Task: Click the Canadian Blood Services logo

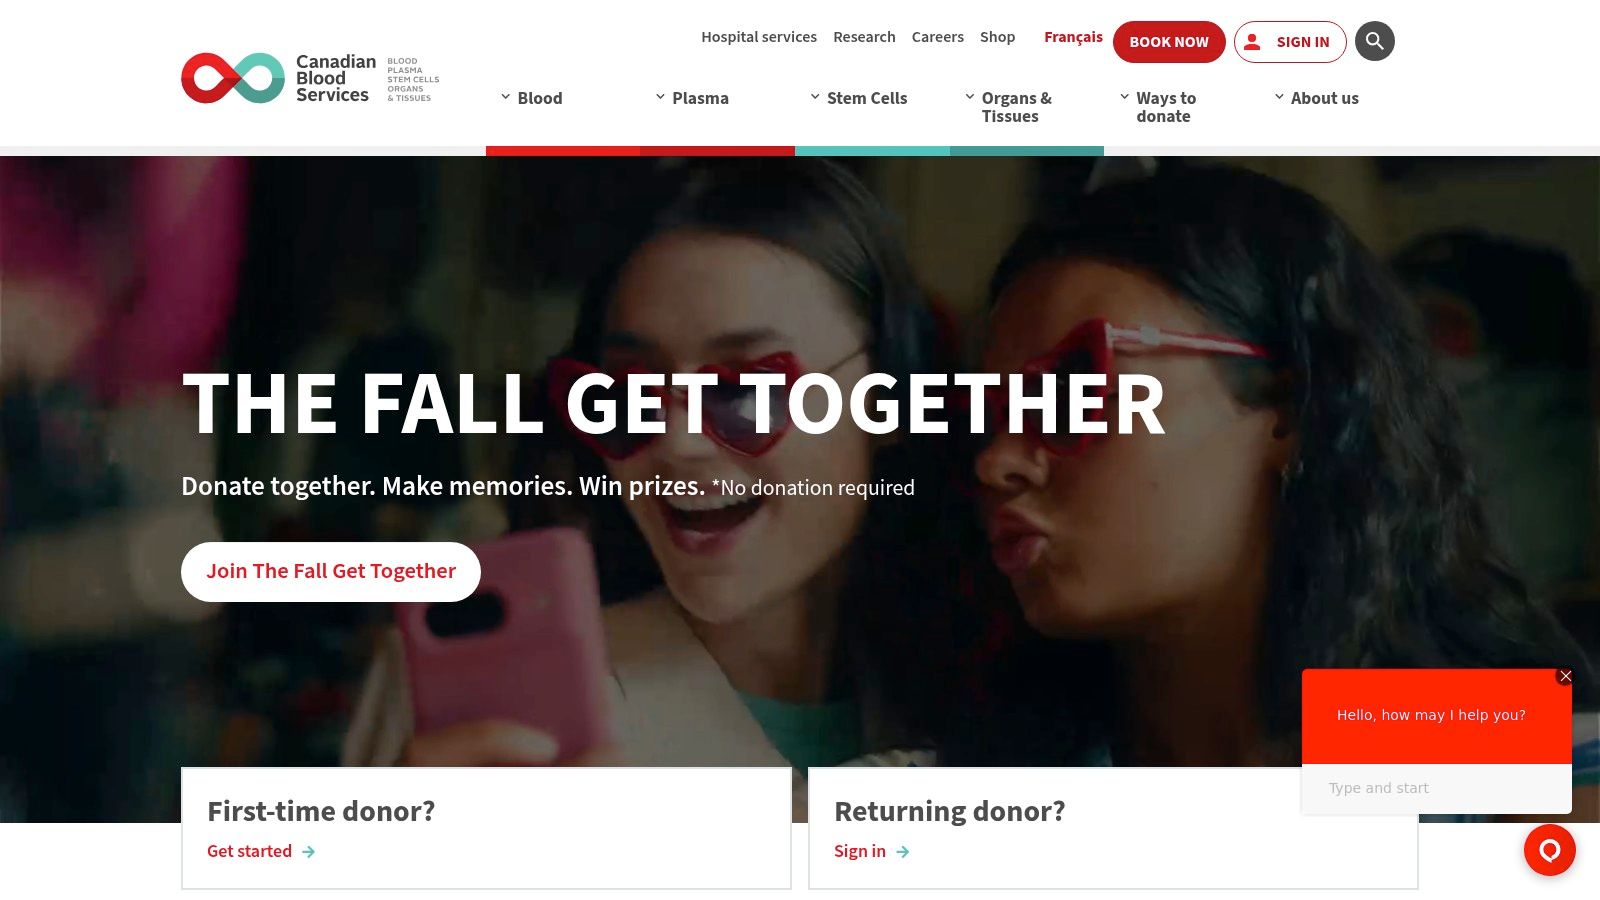Action: tap(310, 78)
